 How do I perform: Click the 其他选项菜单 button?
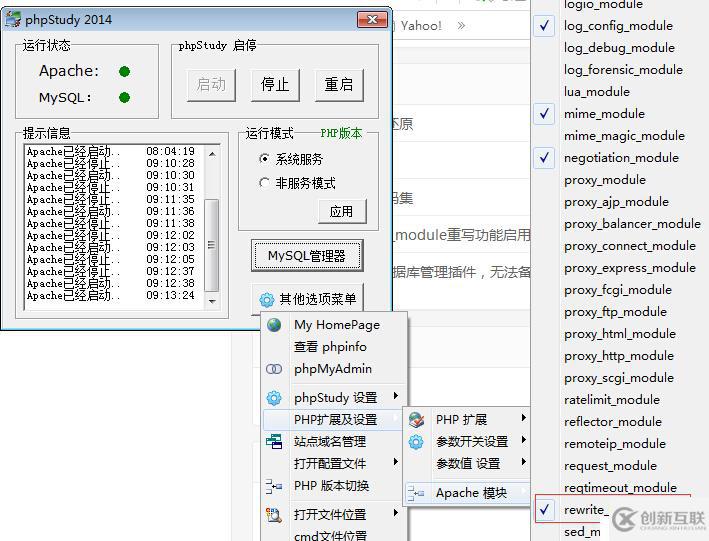(x=308, y=299)
